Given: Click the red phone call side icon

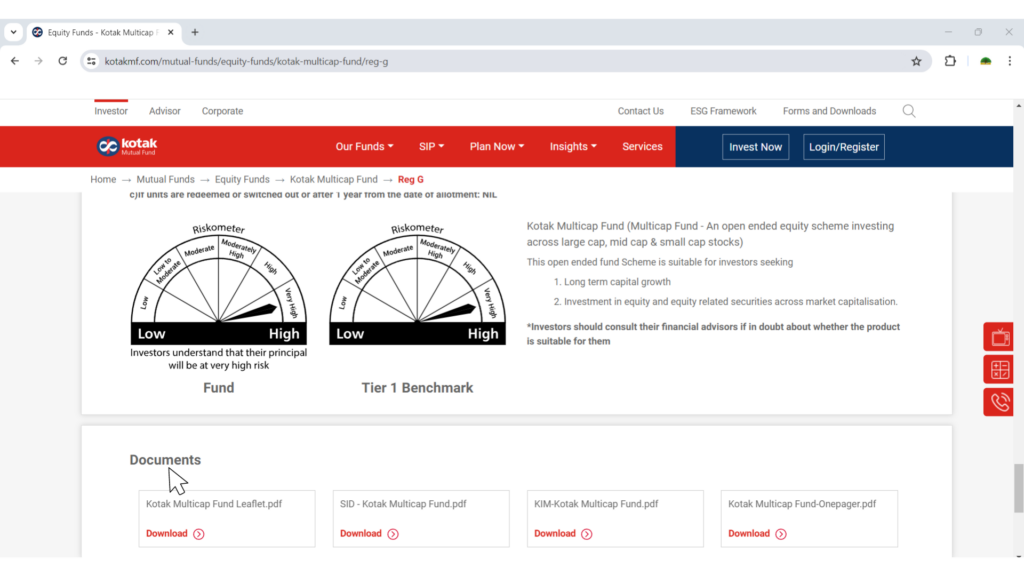Looking at the screenshot, I should pyautogui.click(x=999, y=402).
